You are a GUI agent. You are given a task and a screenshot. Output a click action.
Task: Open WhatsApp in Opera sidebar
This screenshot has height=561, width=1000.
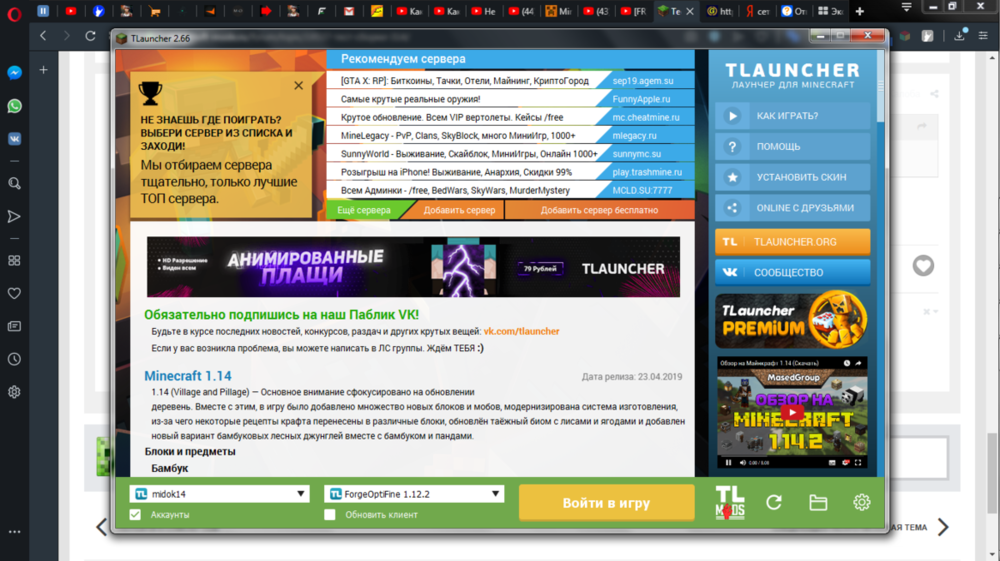pyautogui.click(x=14, y=106)
